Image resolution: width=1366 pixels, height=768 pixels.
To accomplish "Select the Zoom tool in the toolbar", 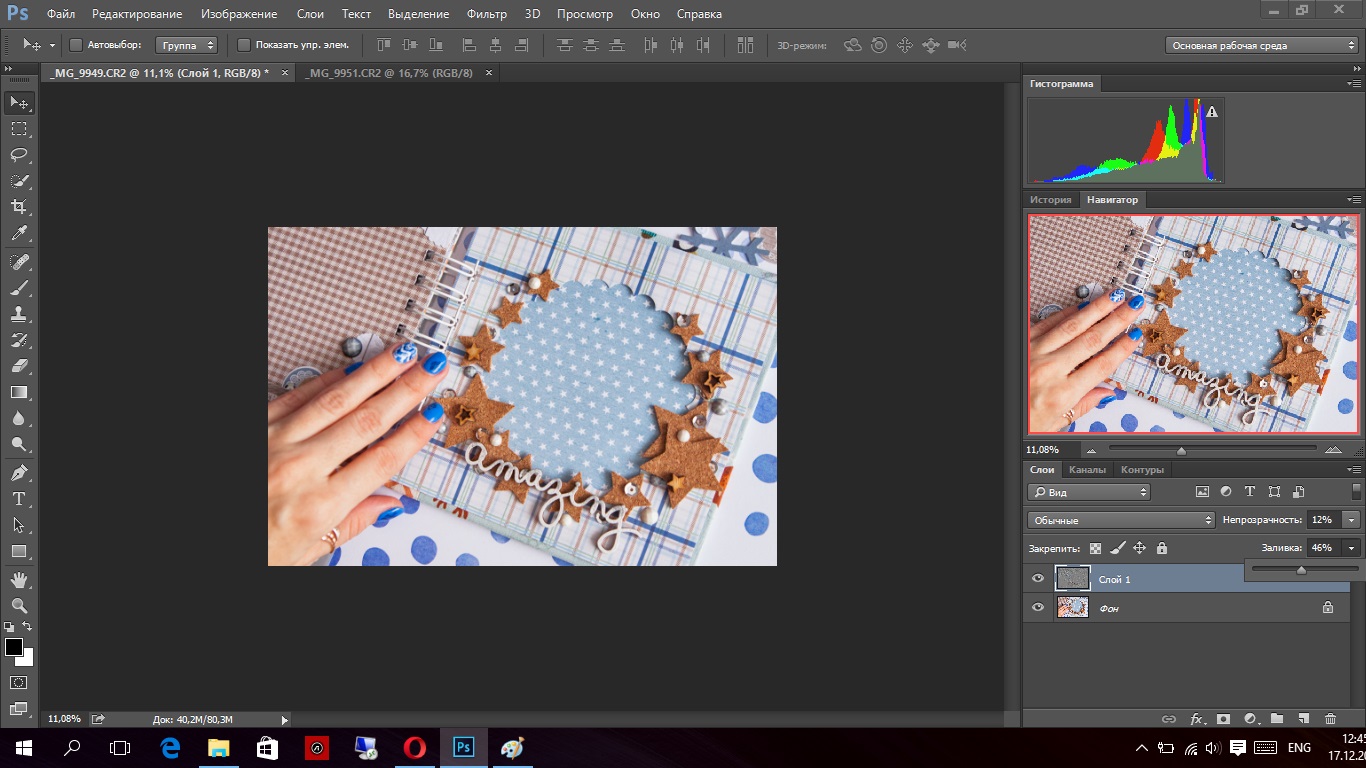I will pos(19,605).
